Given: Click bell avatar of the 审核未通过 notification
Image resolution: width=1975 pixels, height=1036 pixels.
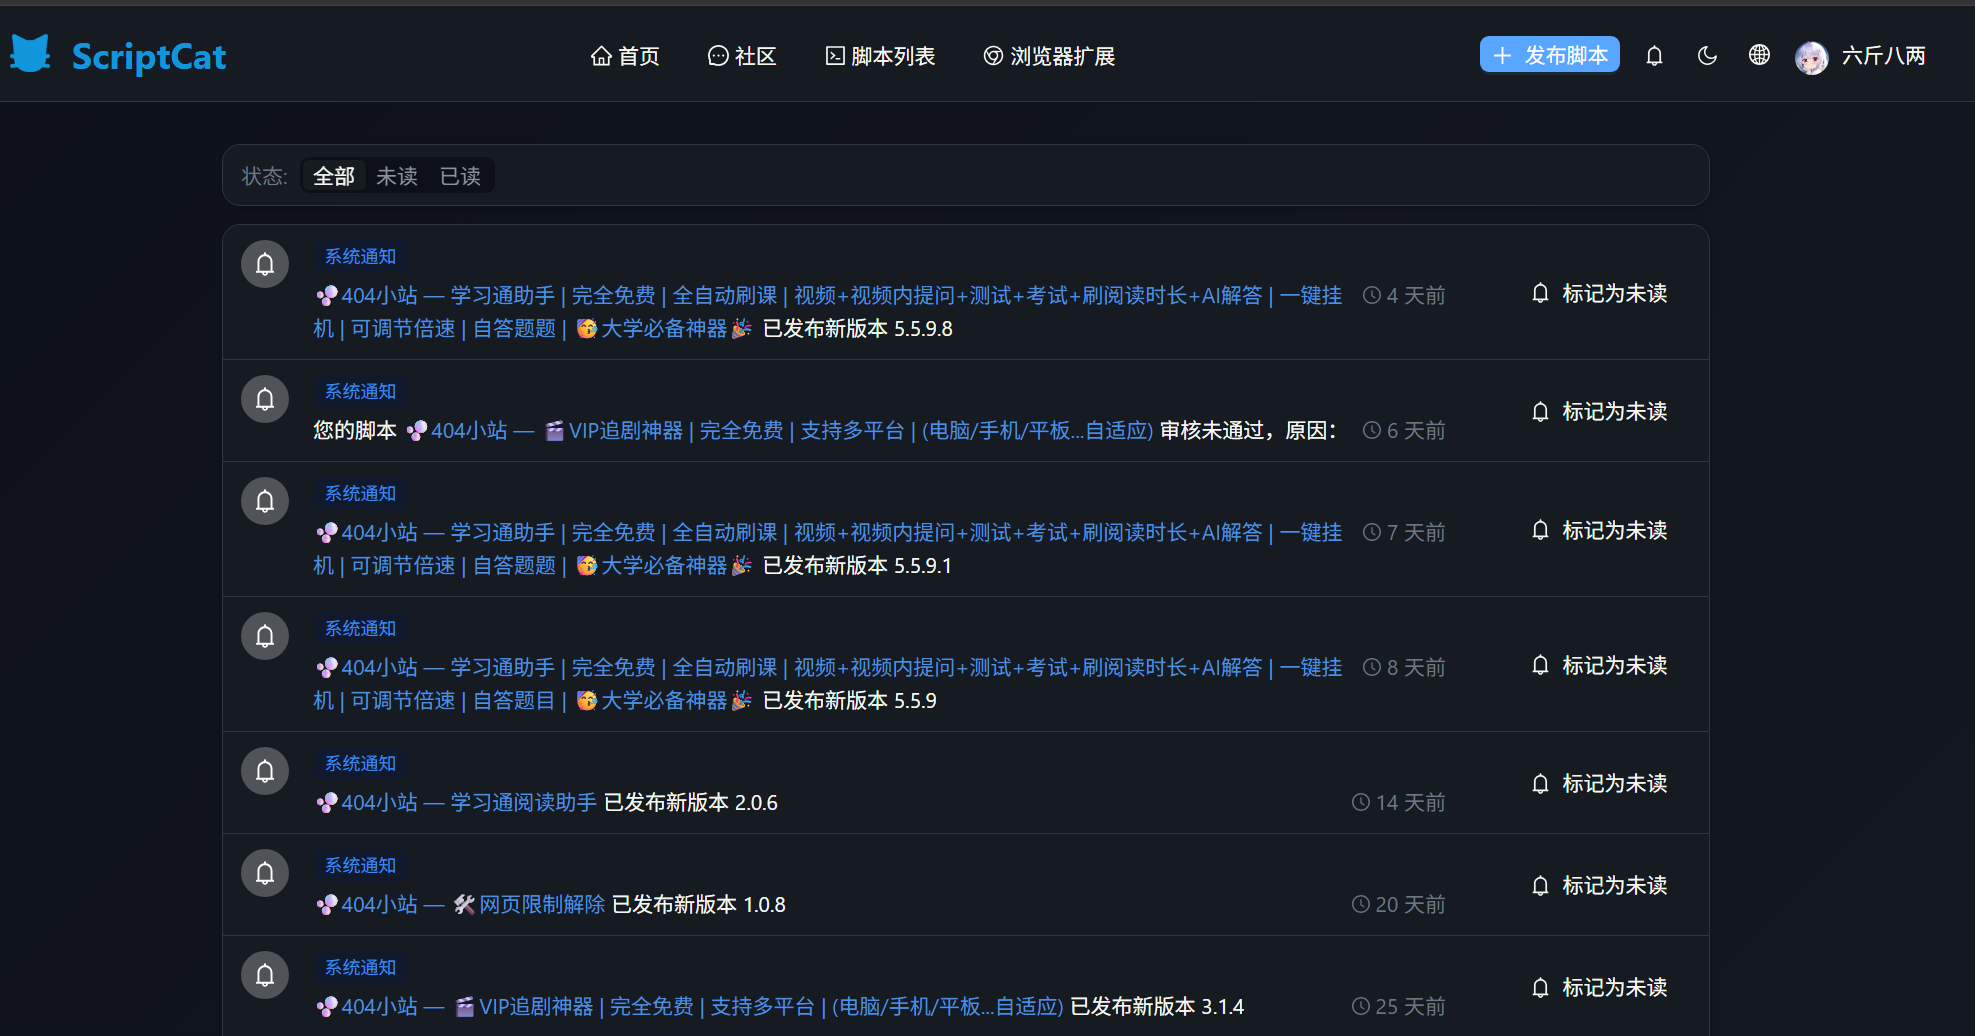Looking at the screenshot, I should click(265, 399).
